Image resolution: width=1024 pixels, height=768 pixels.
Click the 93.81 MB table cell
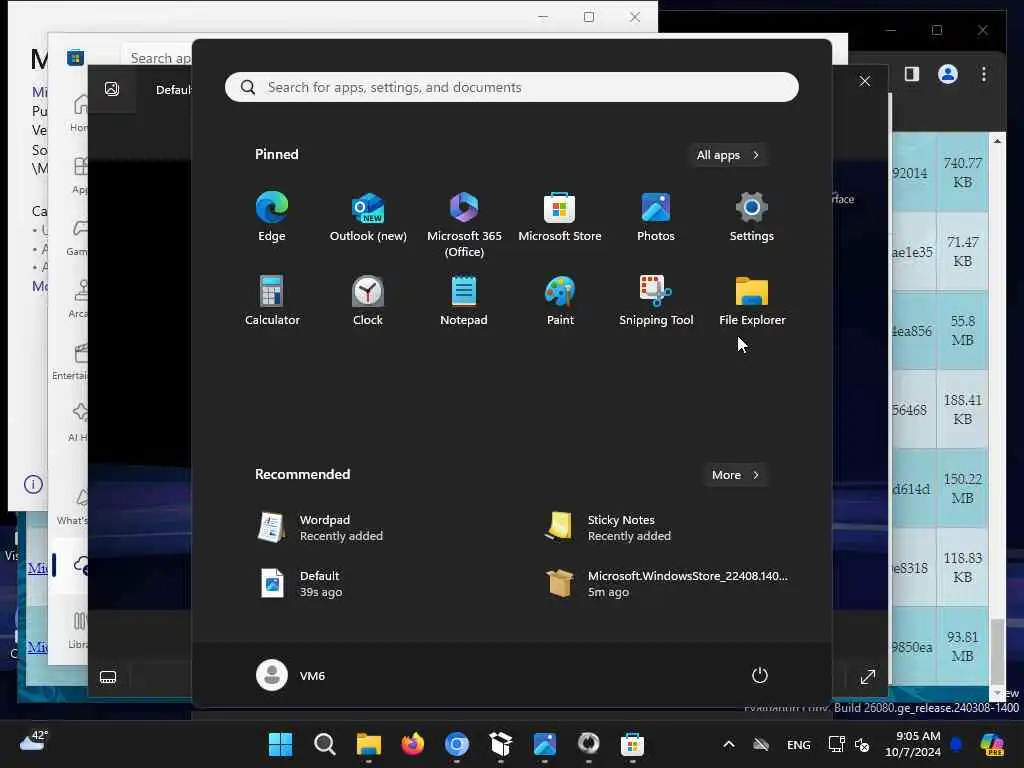963,647
